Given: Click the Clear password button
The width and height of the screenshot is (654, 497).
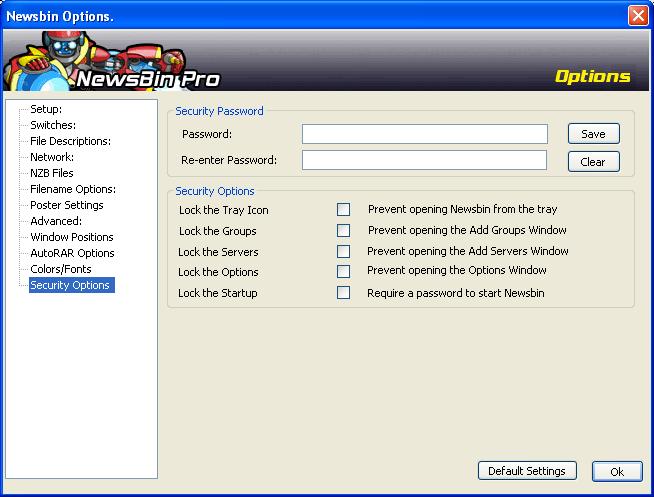Looking at the screenshot, I should pos(593,161).
